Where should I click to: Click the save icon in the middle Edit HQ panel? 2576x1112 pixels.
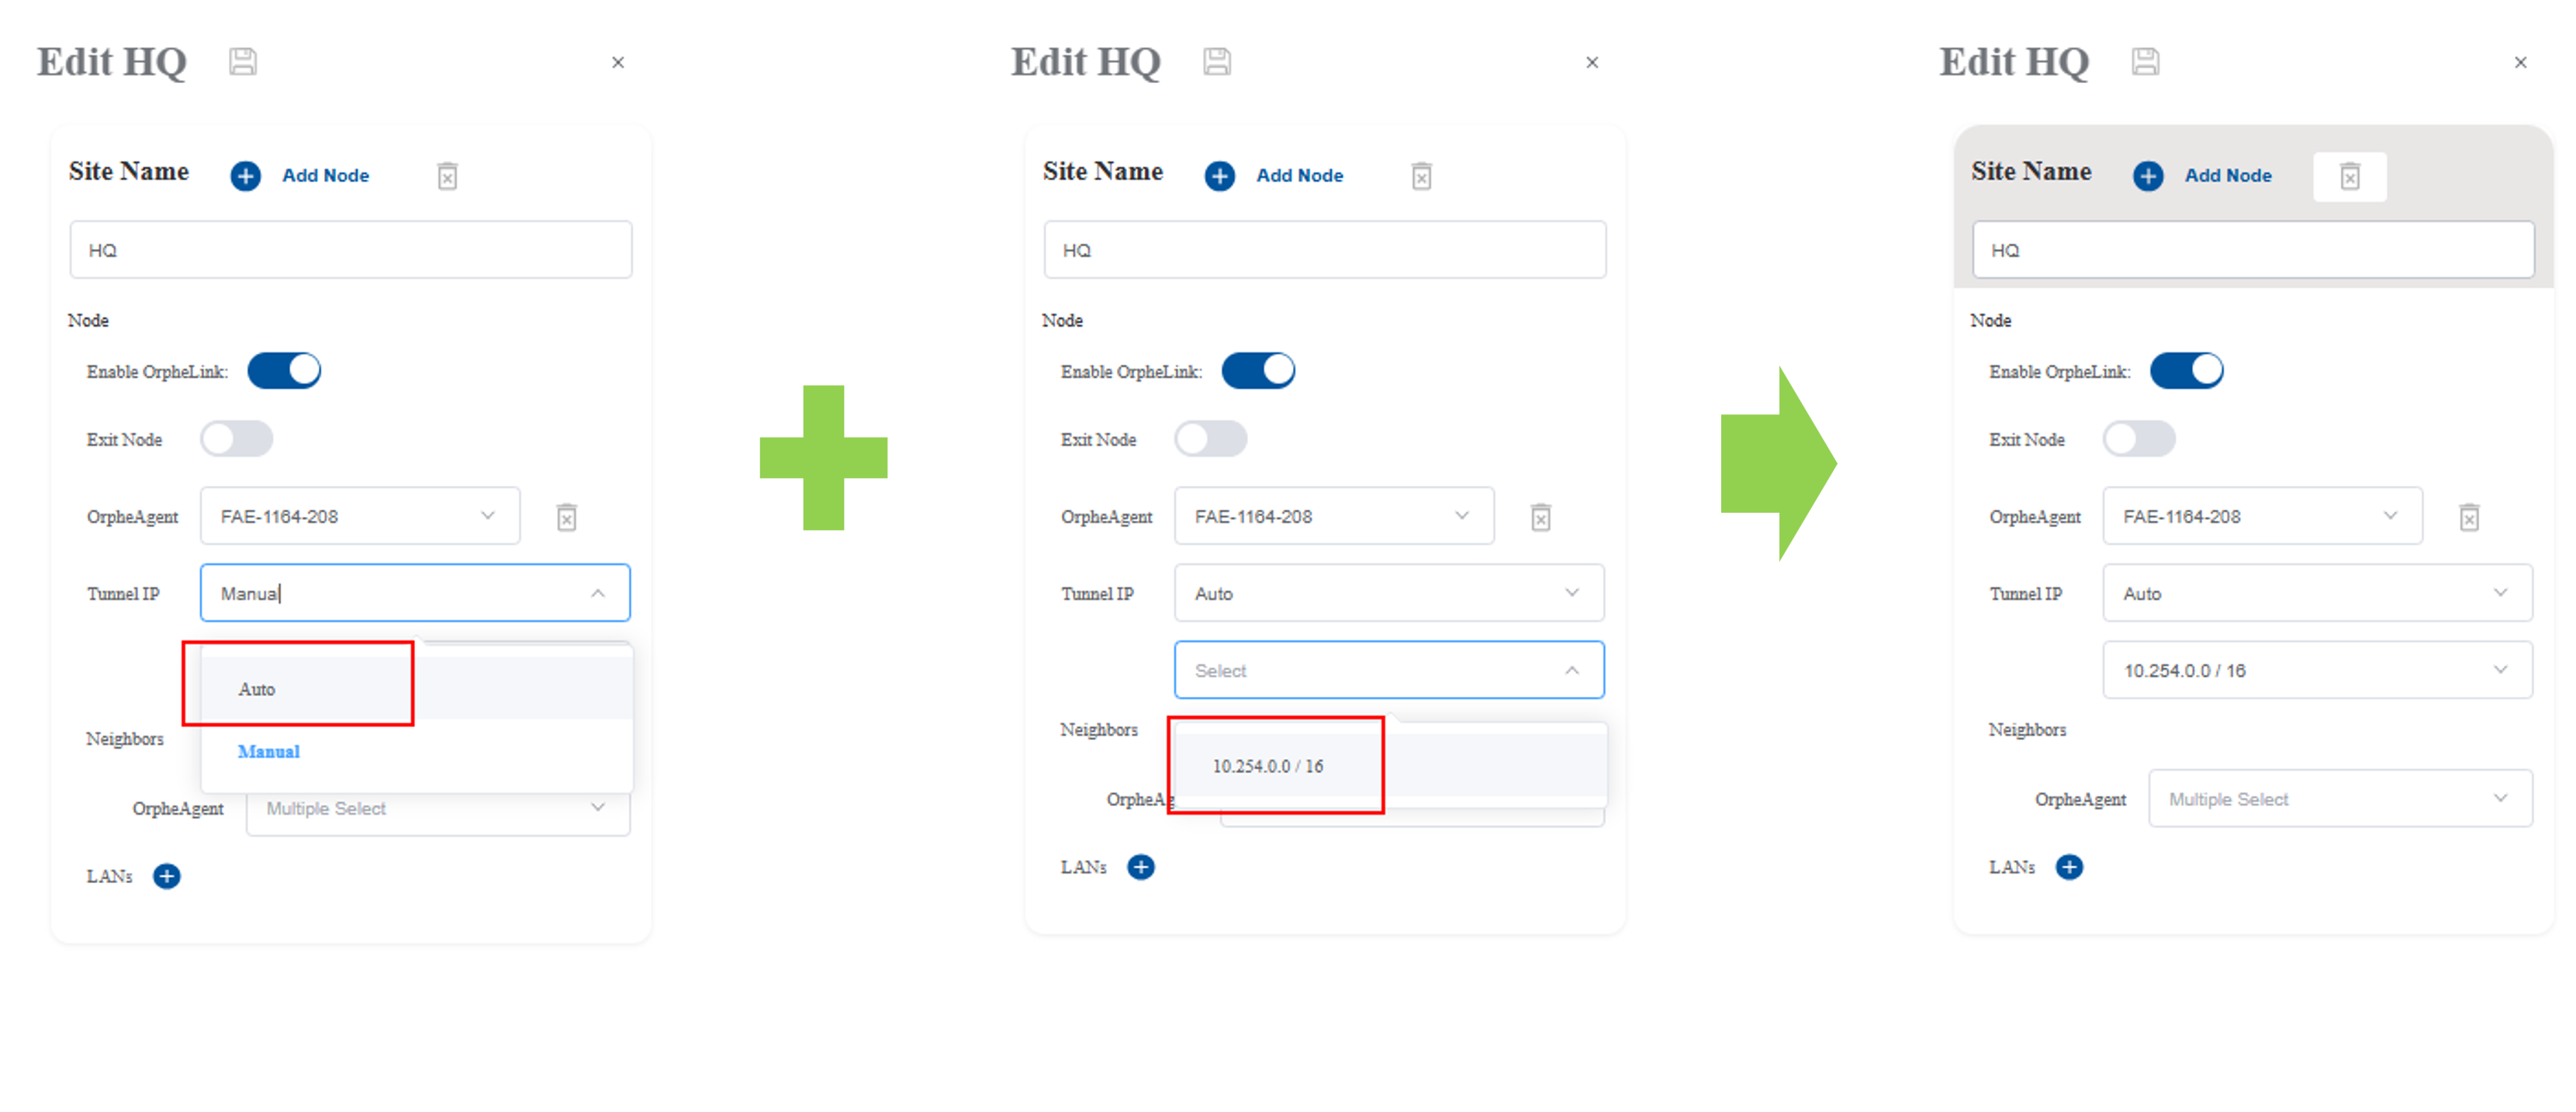(1217, 62)
